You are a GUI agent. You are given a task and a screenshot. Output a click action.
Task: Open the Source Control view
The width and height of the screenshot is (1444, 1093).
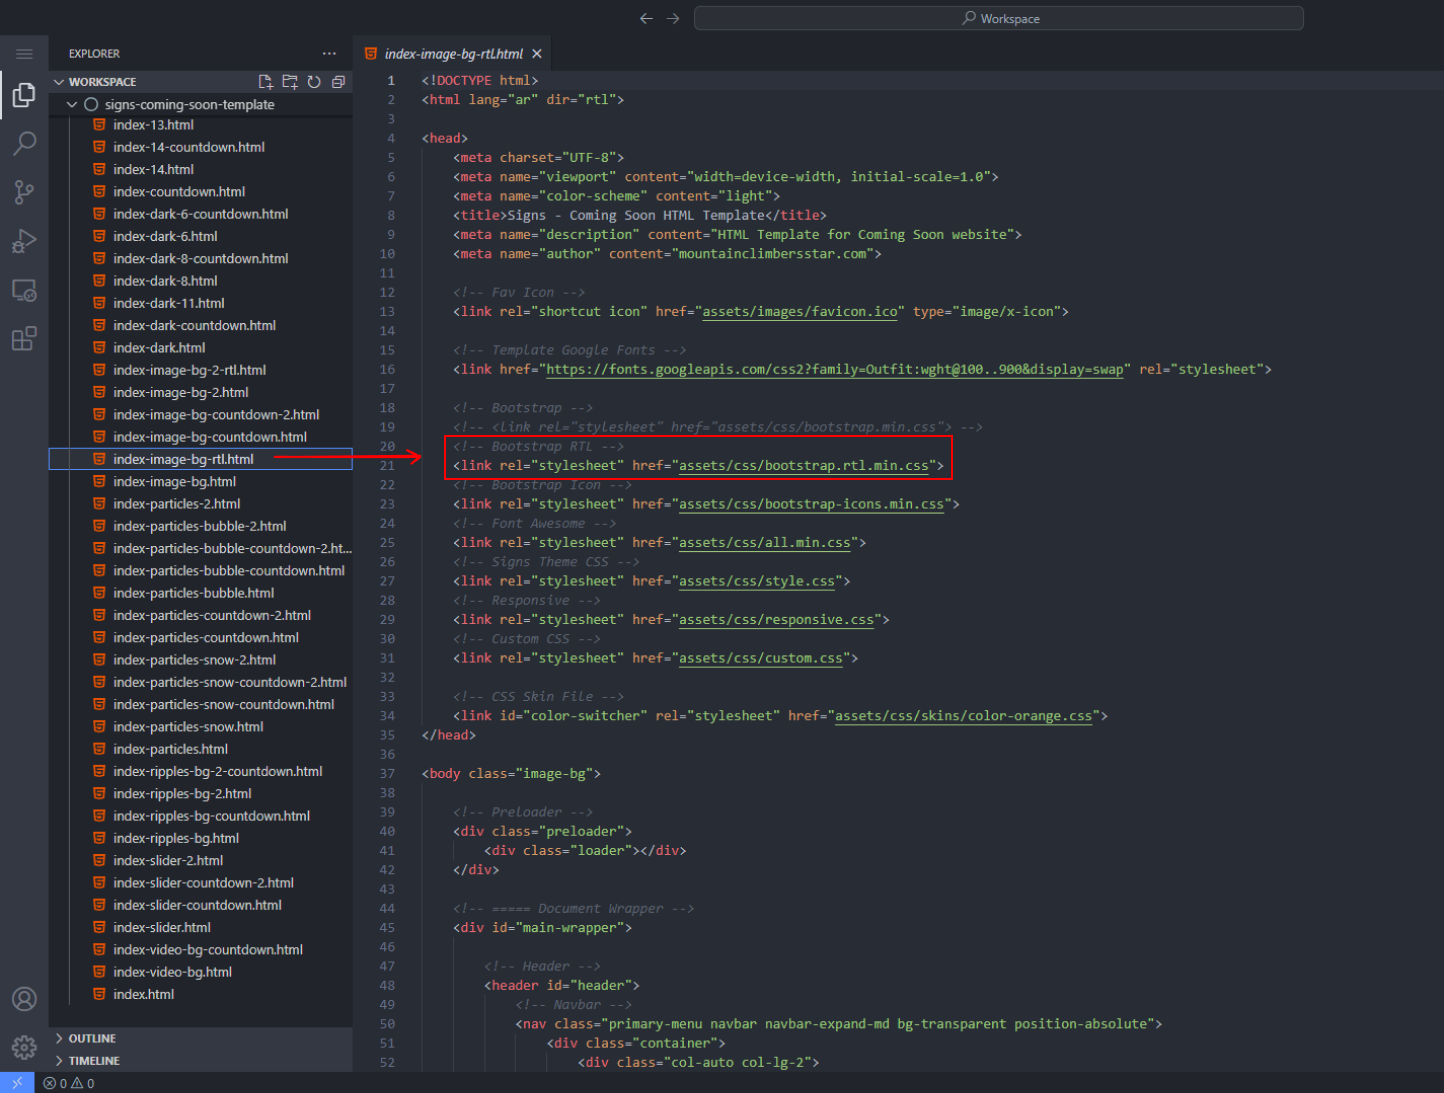coord(24,192)
